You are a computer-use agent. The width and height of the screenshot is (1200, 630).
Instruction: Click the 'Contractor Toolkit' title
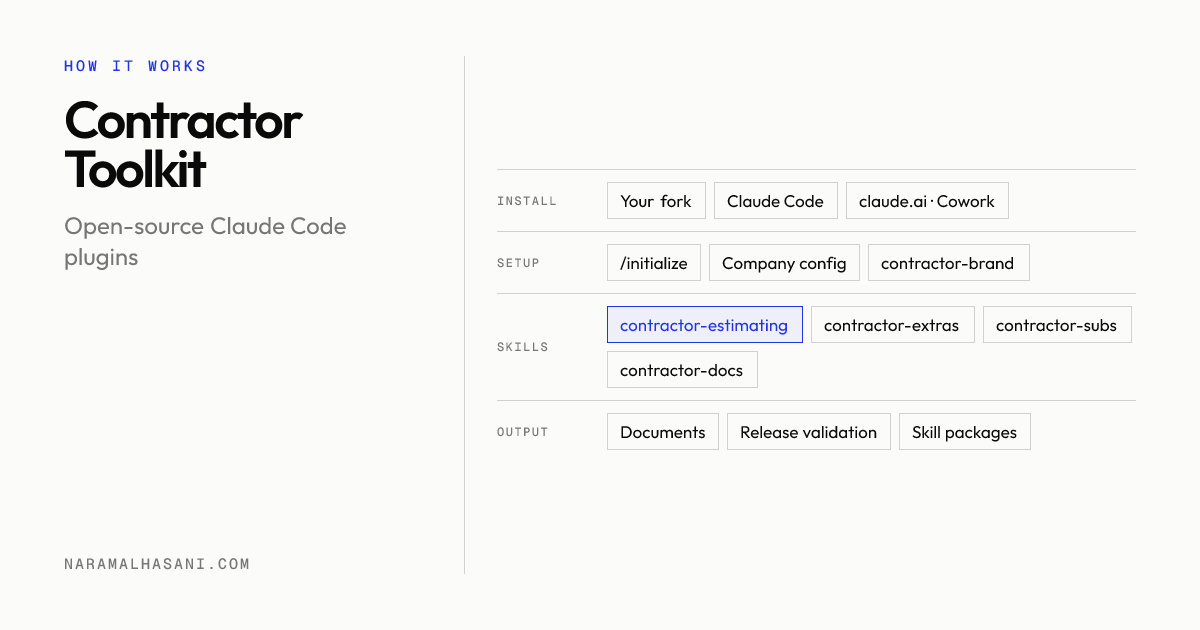click(x=183, y=146)
